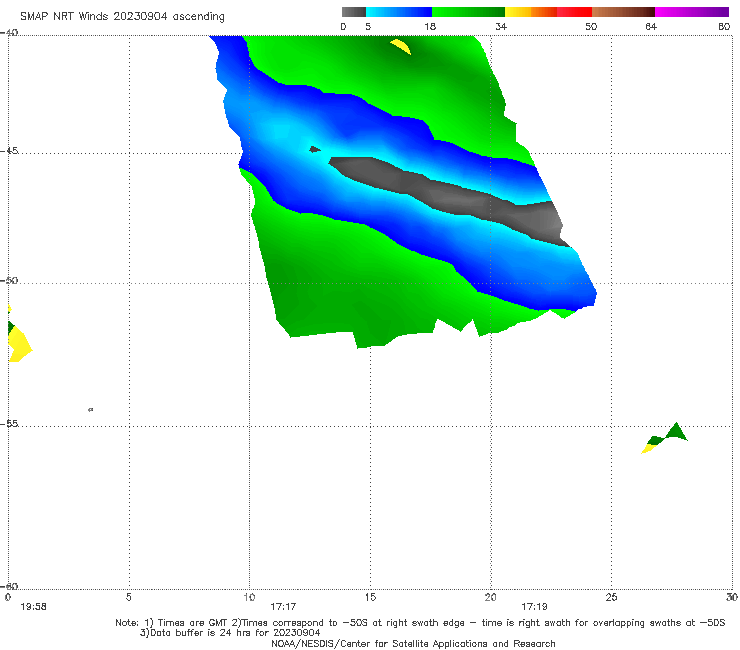Click the title 'SMAP NRT Winds 20230904 ascending'

[122, 17]
